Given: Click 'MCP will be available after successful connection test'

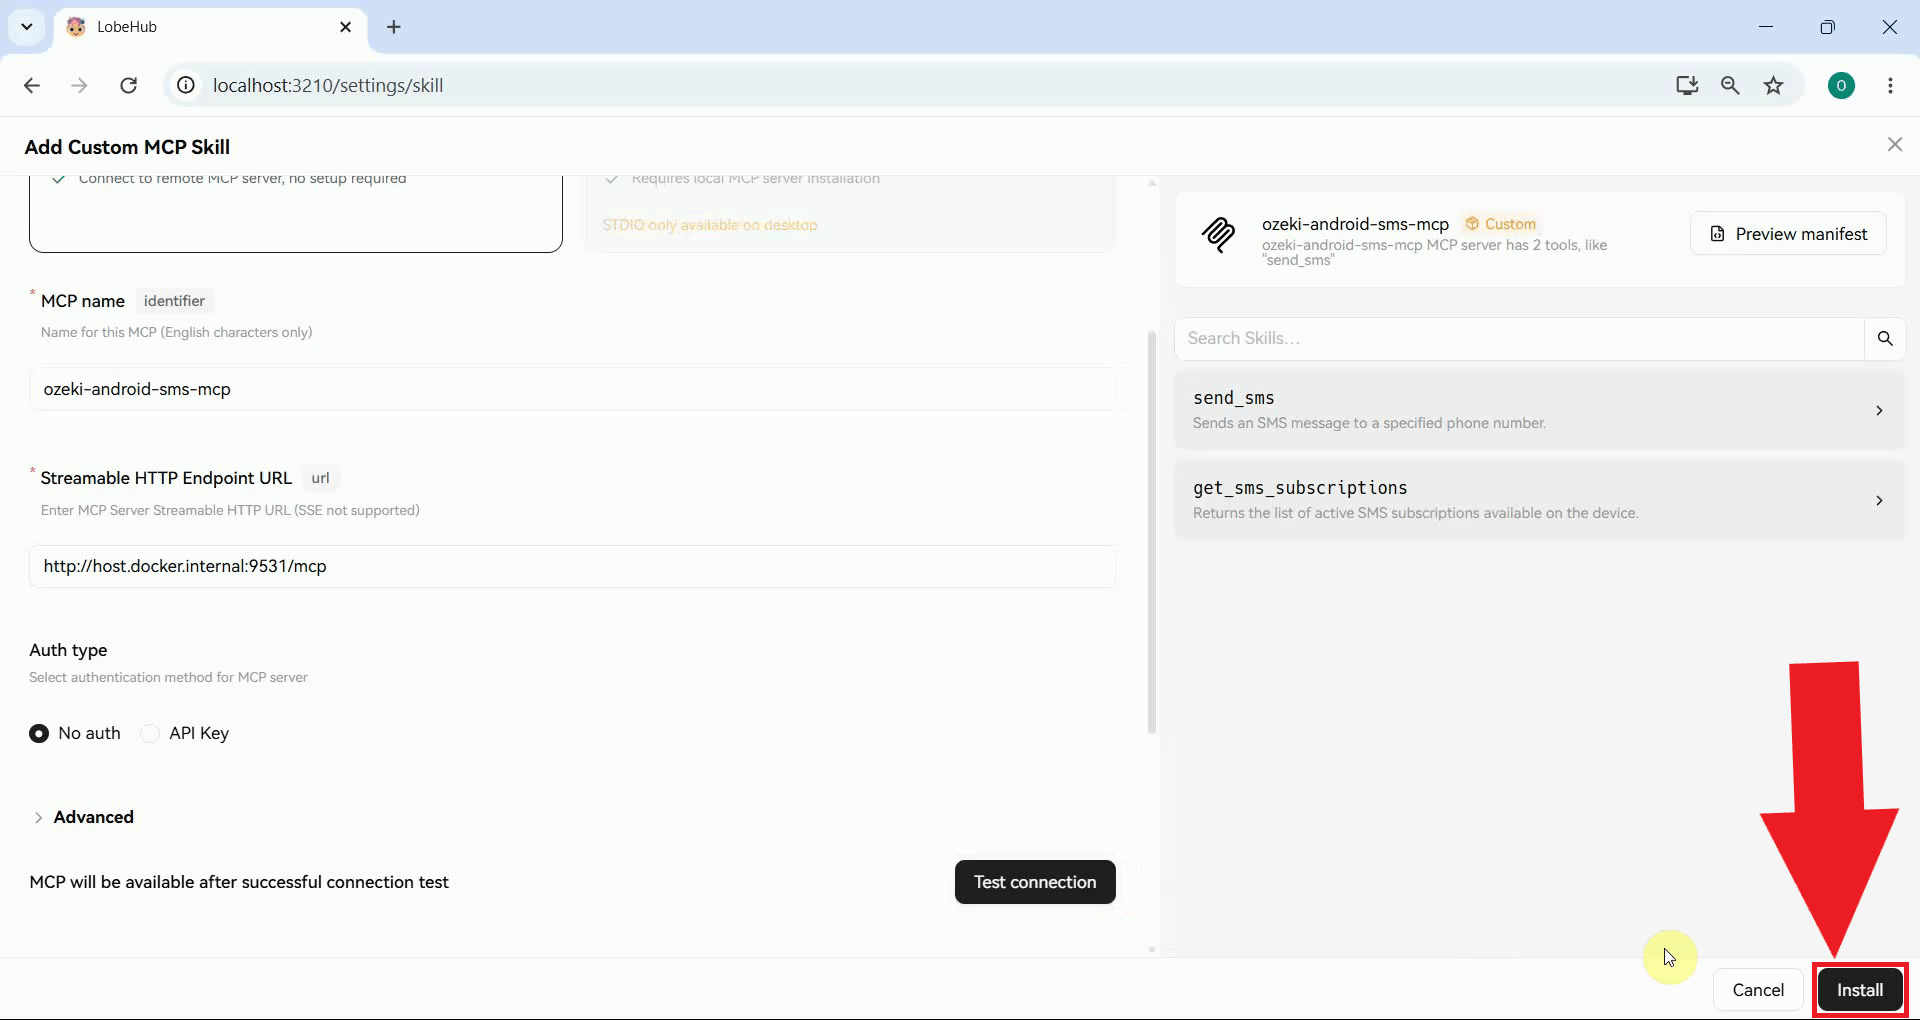Looking at the screenshot, I should click(239, 882).
